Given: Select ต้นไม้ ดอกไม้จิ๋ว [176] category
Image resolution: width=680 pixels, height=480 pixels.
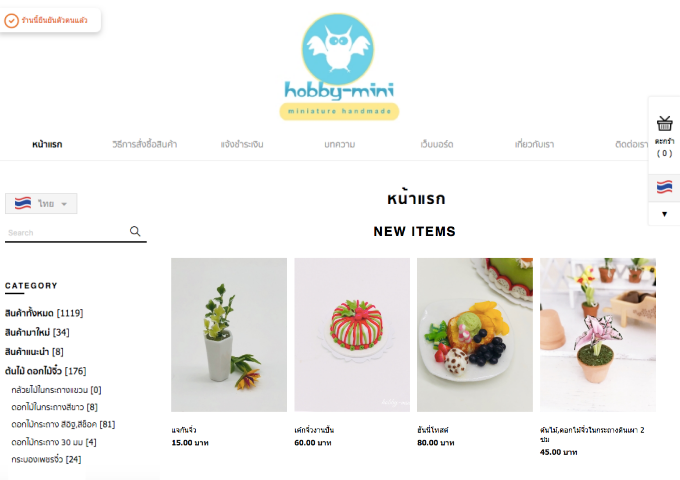Looking at the screenshot, I should click(46, 371).
